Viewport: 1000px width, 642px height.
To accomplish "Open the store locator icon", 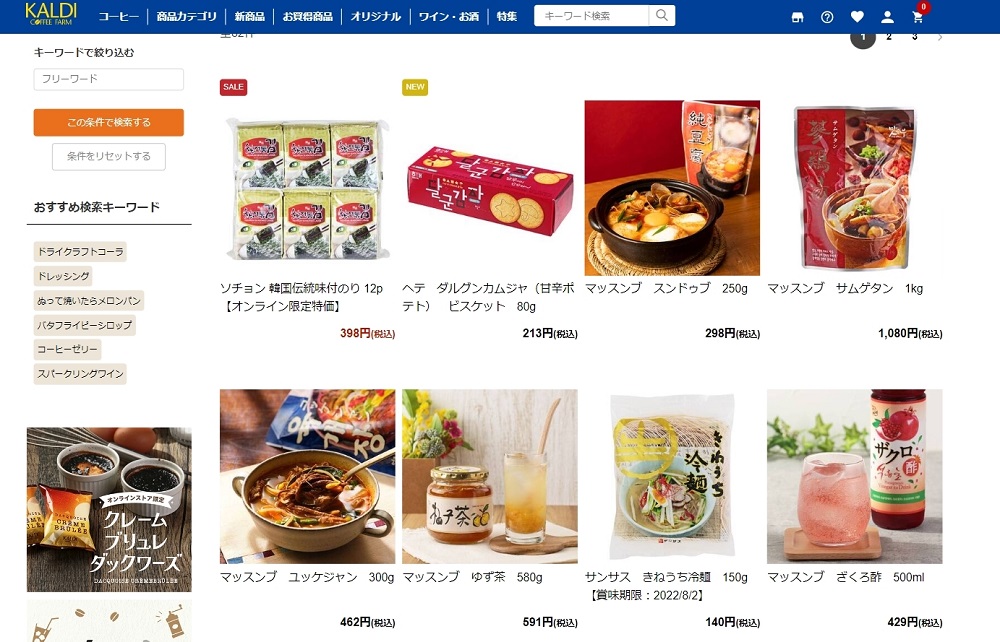I will tap(797, 17).
